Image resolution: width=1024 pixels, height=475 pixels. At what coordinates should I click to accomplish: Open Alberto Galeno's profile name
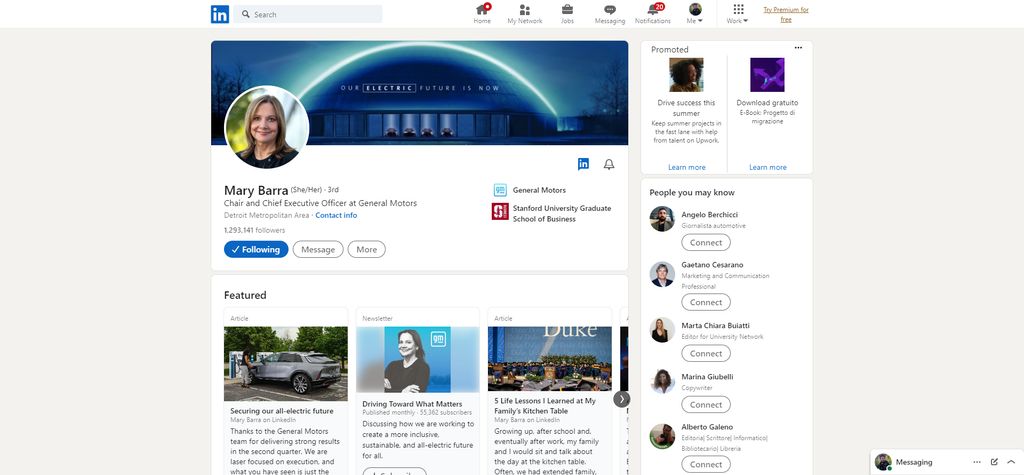pos(707,427)
